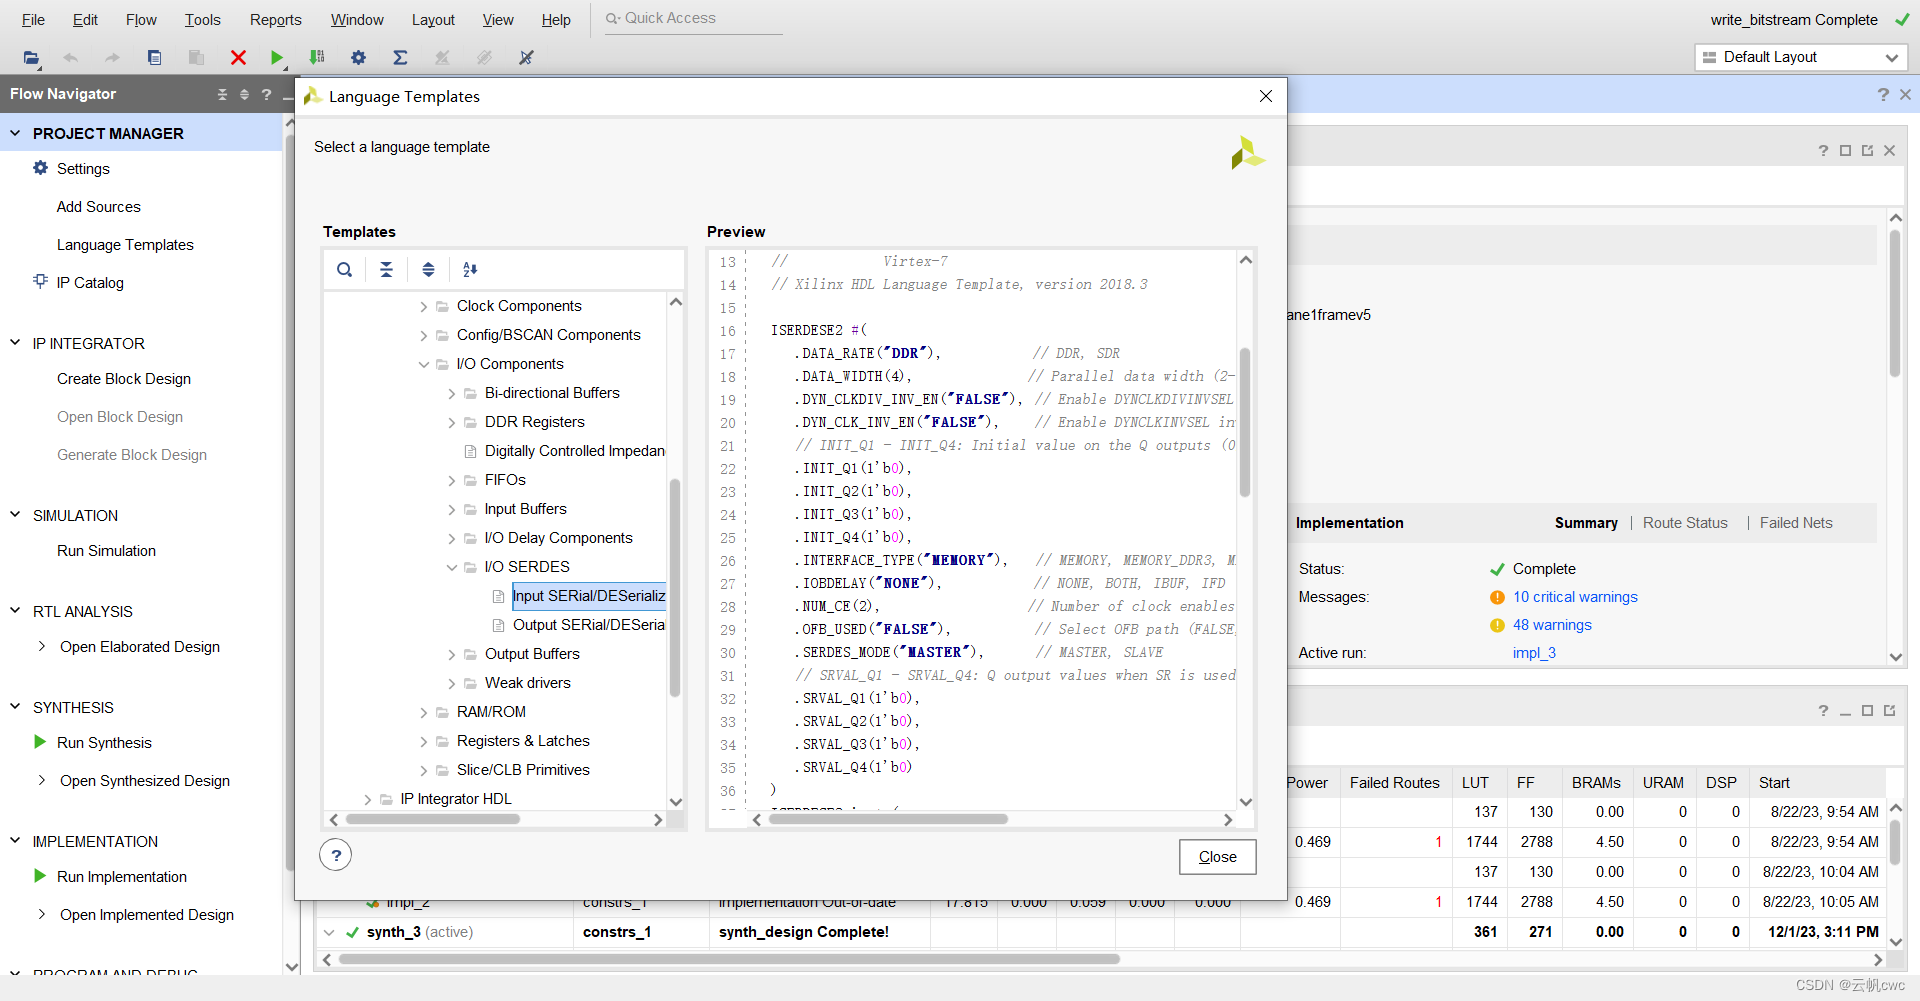Image resolution: width=1920 pixels, height=1001 pixels.
Task: Click Open Synthesized Design
Action: coord(145,780)
